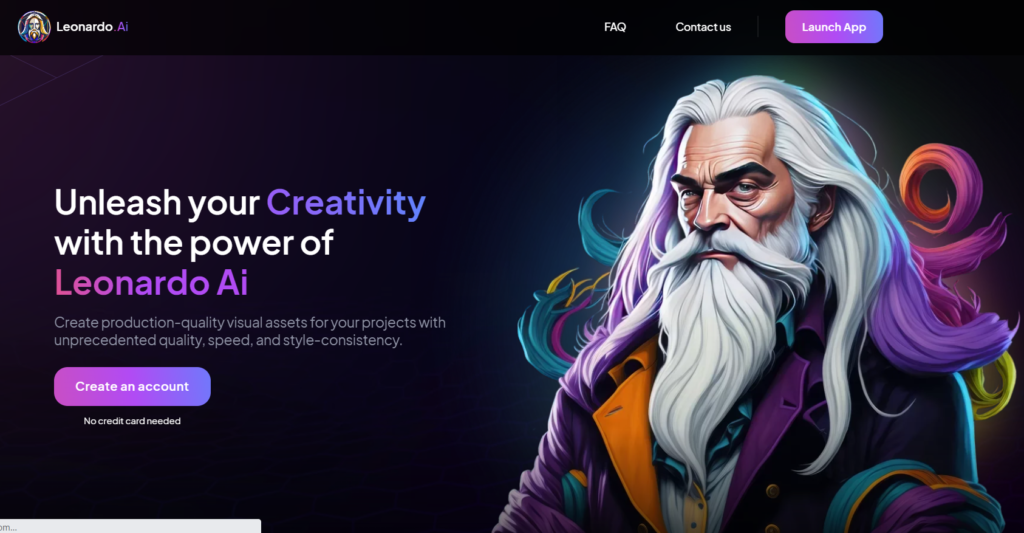The image size is (1024, 533).
Task: Click the 'No credit card needed' note
Action: tap(132, 421)
